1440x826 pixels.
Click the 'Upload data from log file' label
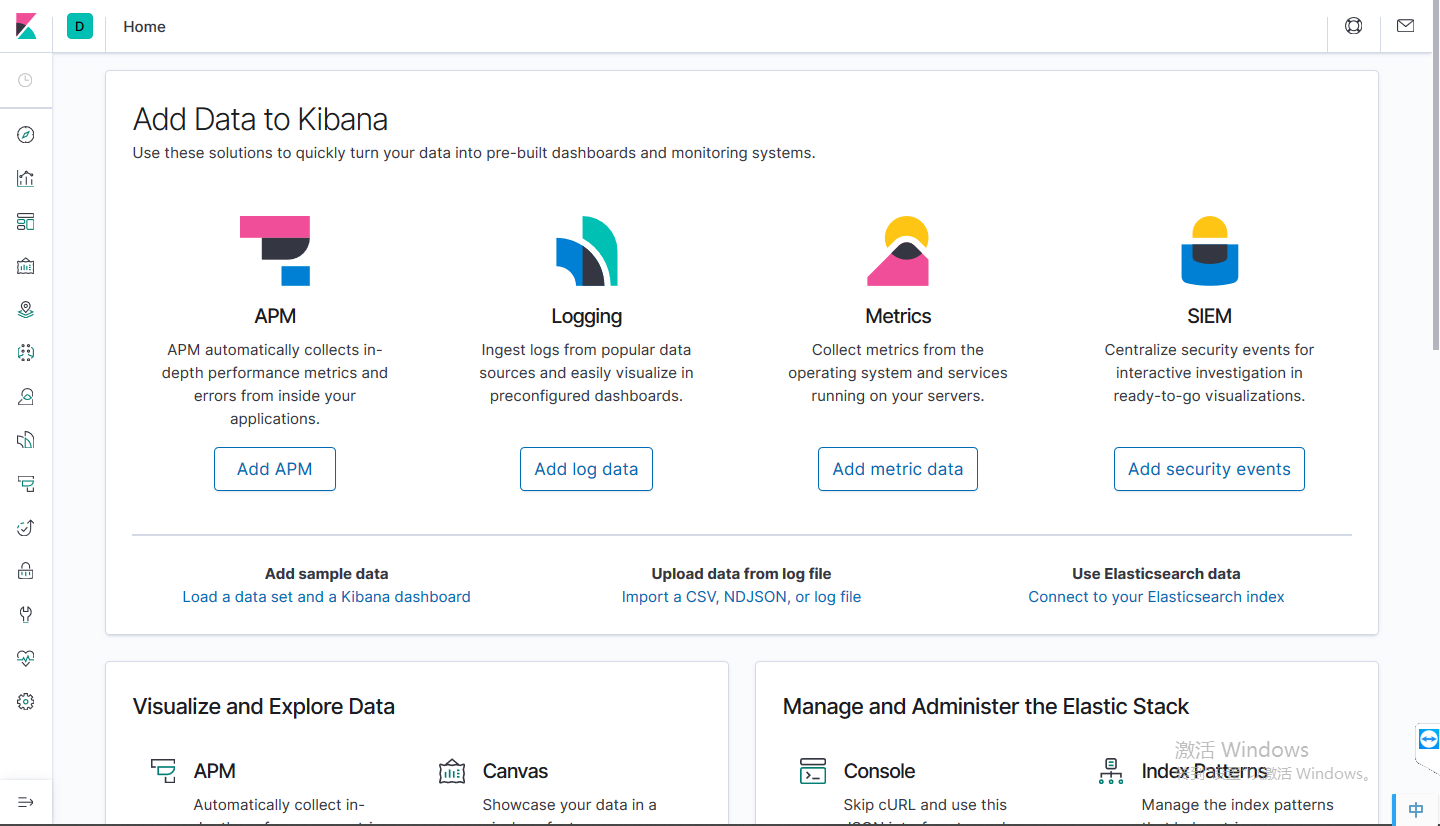[741, 574]
